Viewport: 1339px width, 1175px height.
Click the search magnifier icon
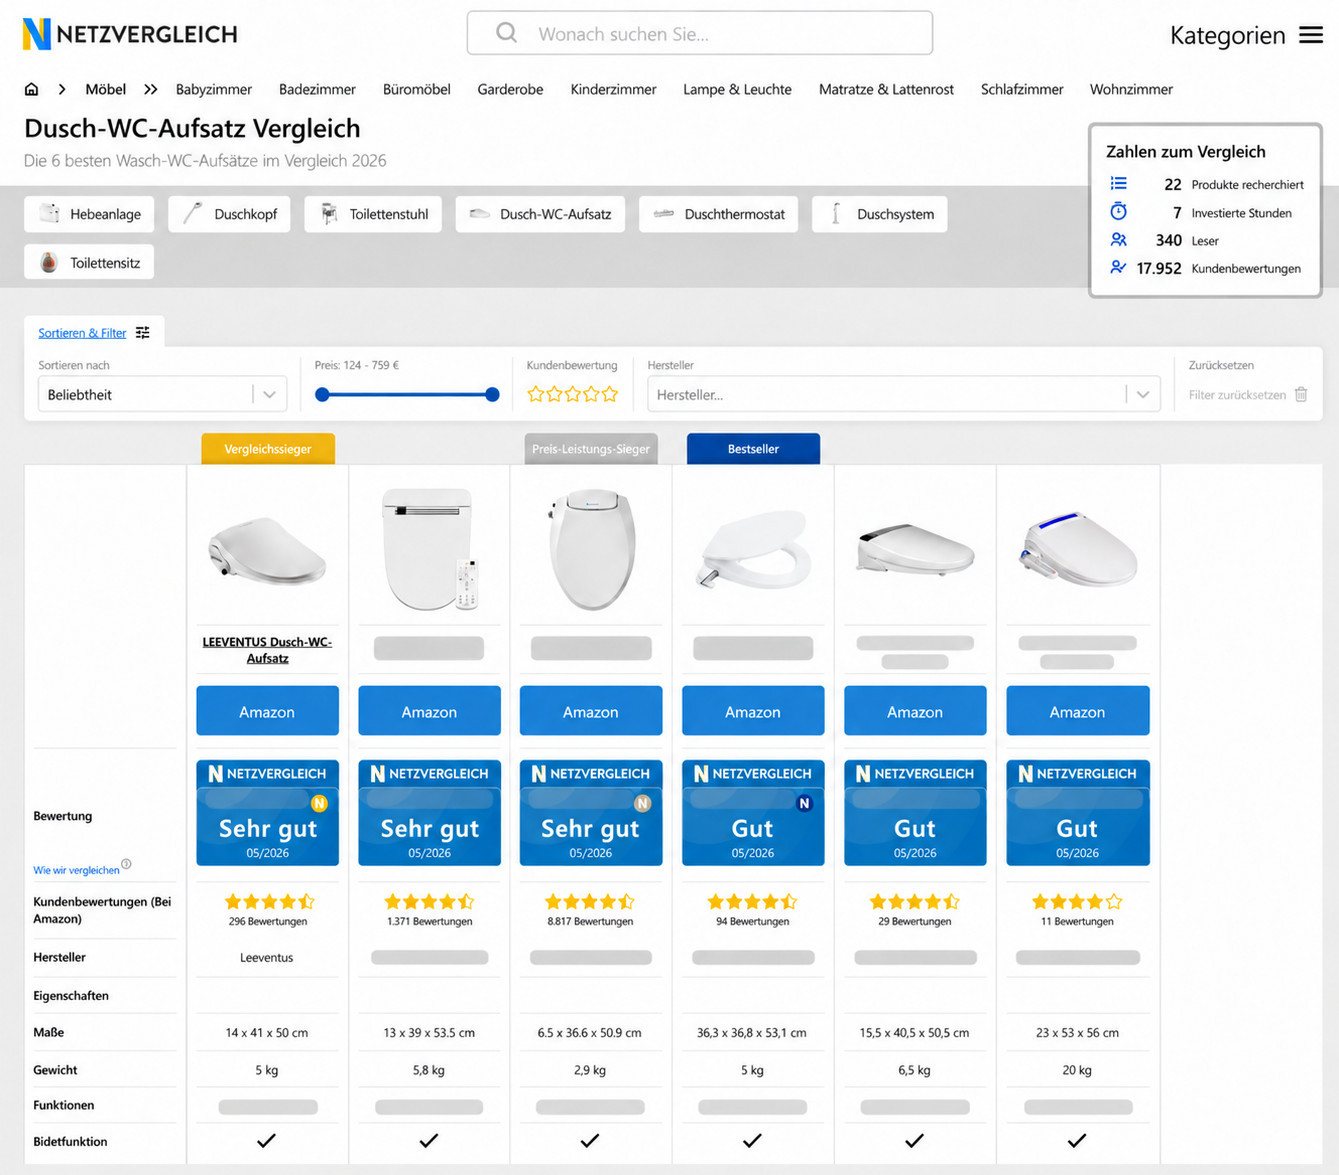507,33
